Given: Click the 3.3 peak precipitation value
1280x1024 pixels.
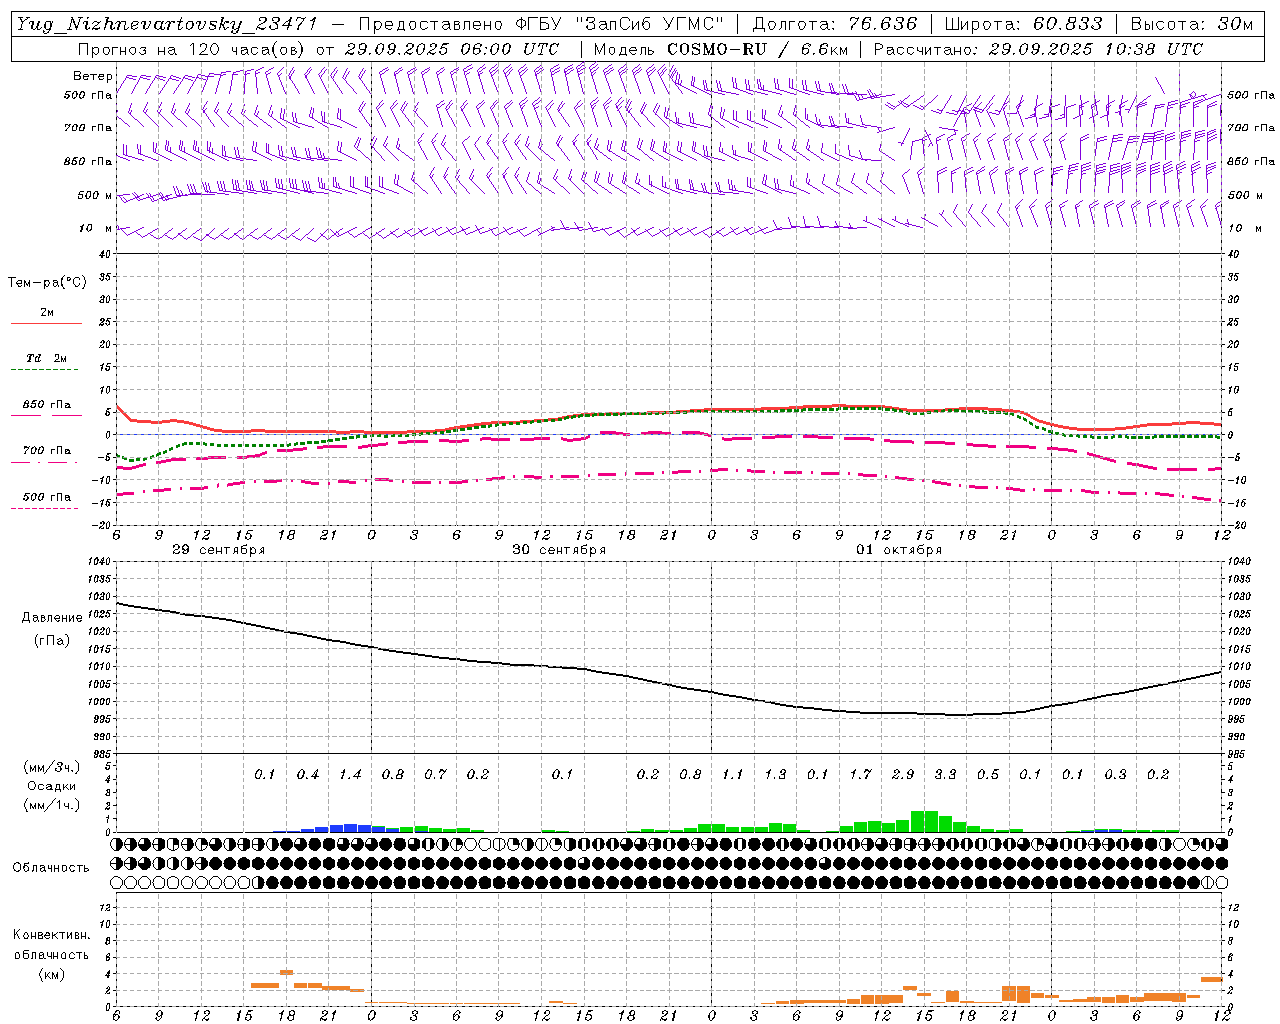Looking at the screenshot, I should click(x=945, y=775).
